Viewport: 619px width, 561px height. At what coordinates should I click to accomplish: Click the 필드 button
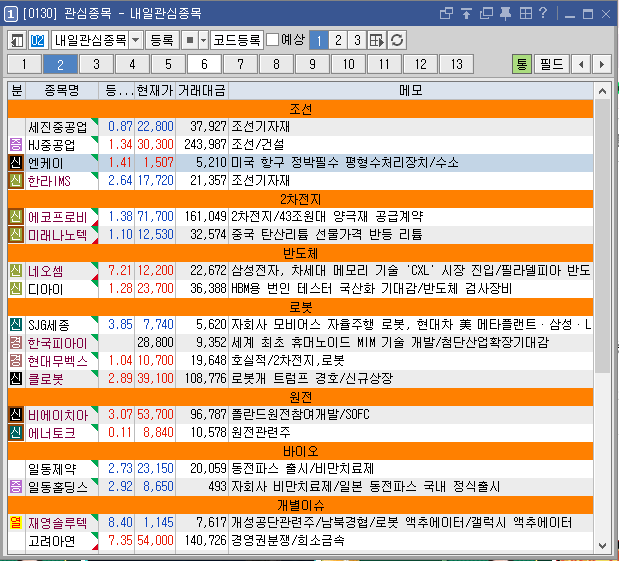coord(551,64)
